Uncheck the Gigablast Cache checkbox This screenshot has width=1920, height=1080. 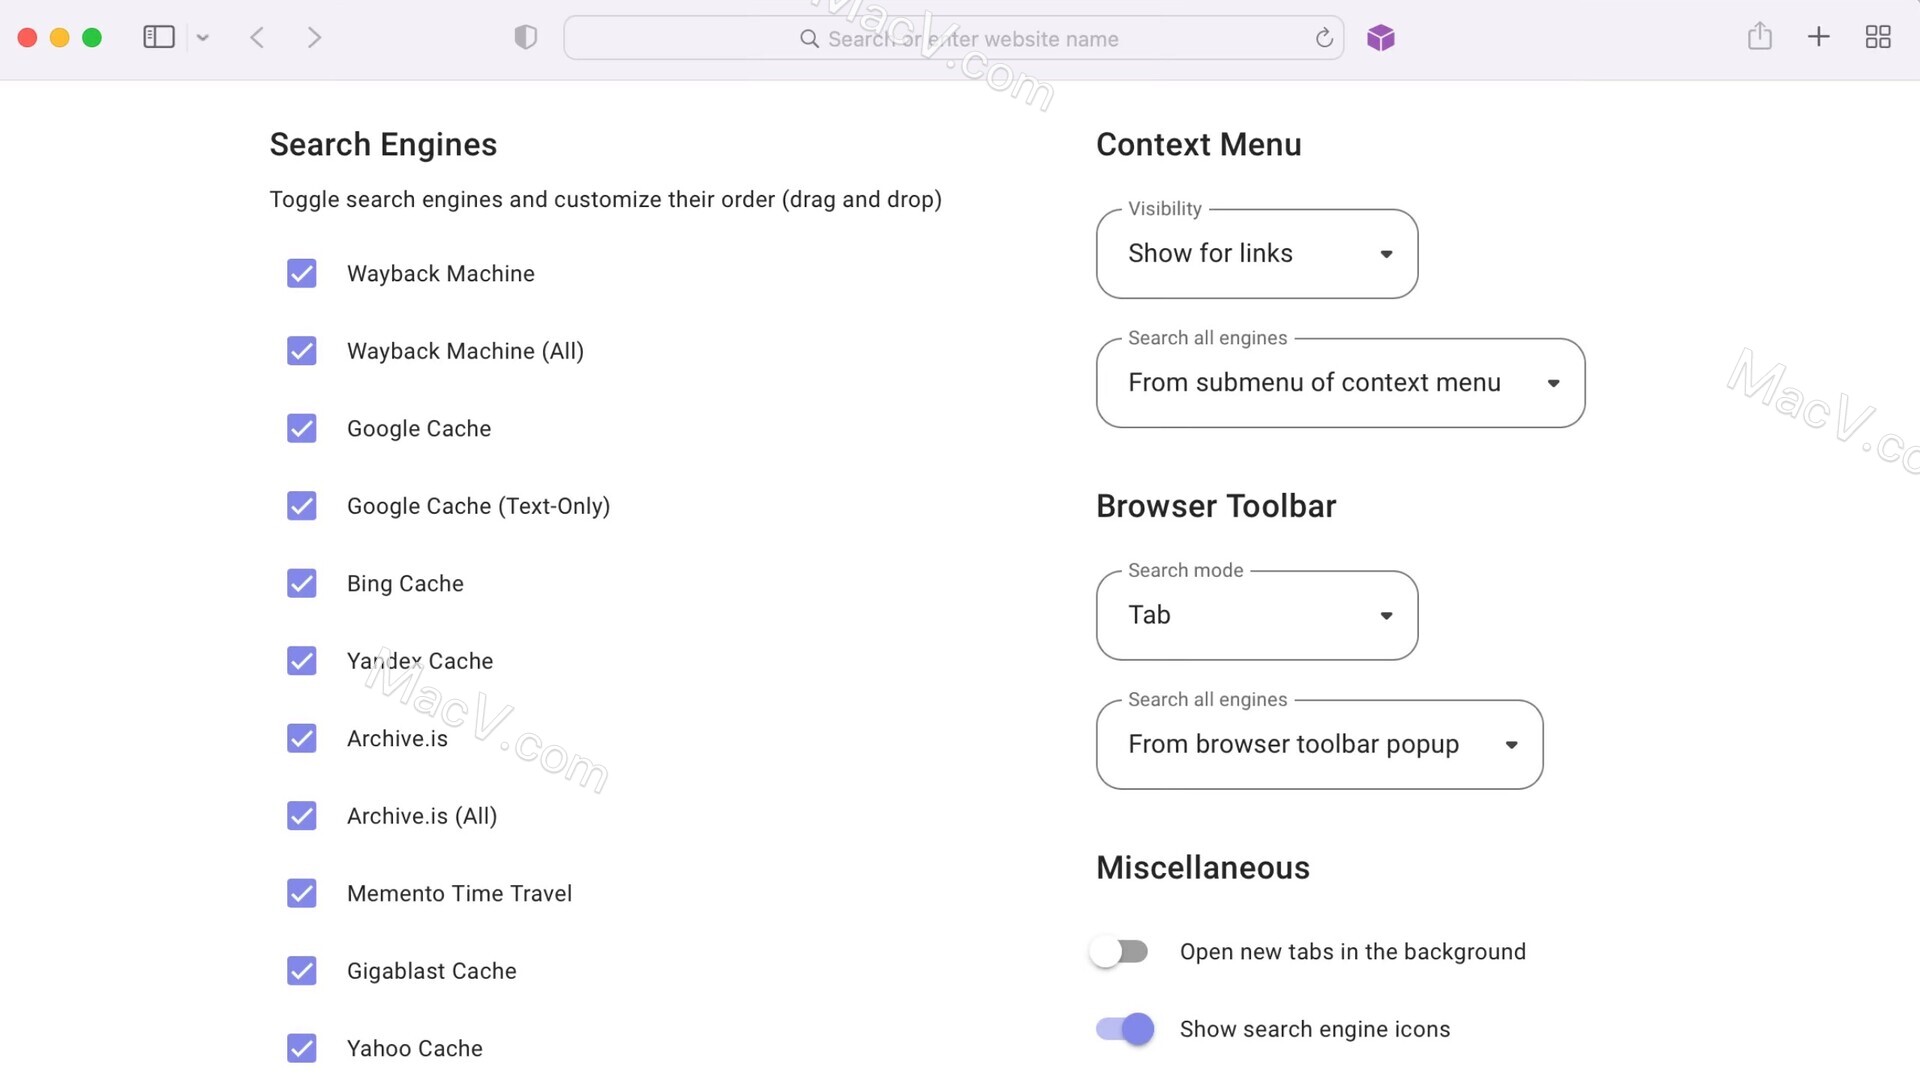[302, 971]
